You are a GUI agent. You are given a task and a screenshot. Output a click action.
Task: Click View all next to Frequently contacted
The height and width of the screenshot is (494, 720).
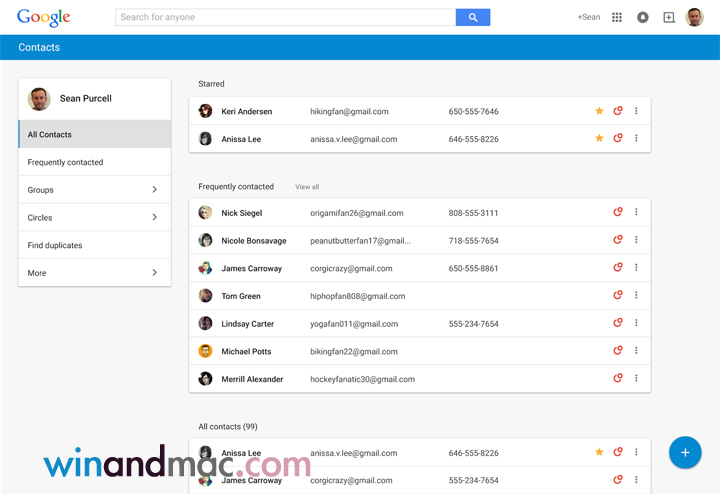tap(307, 187)
